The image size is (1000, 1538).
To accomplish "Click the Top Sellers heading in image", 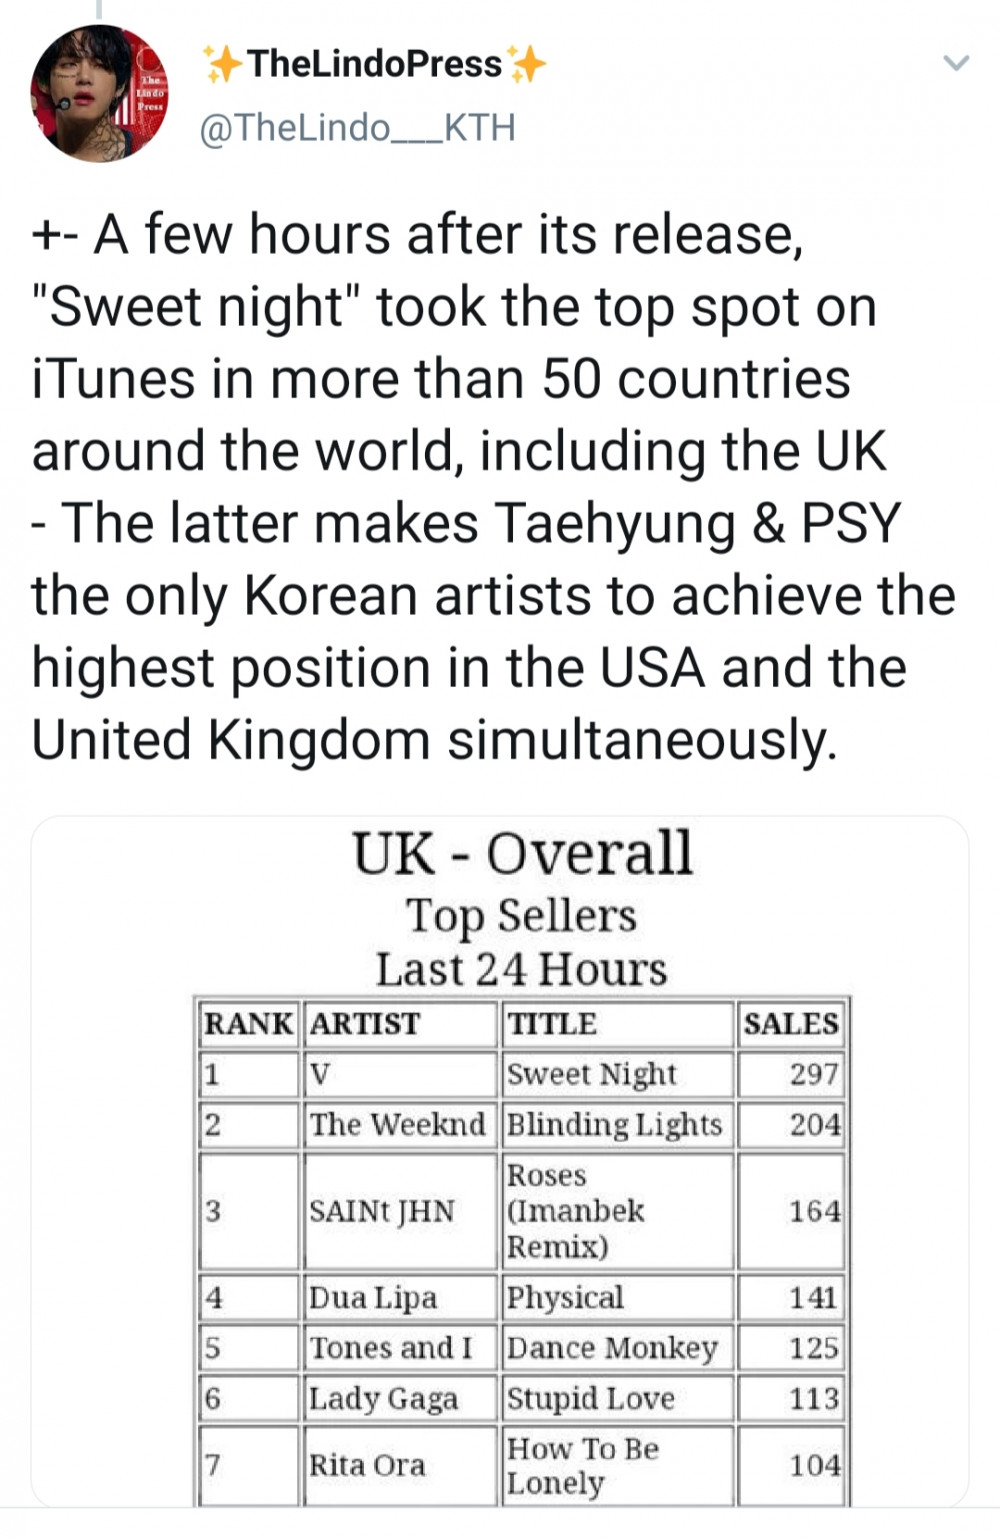I will [x=521, y=915].
